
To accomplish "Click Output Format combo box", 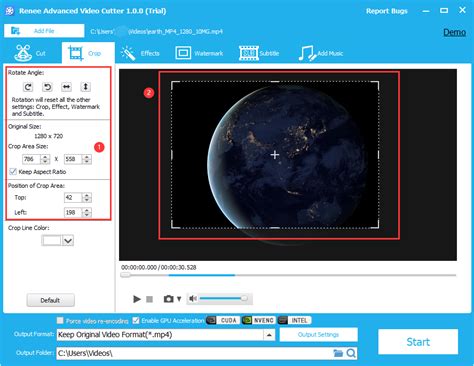I will point(166,335).
